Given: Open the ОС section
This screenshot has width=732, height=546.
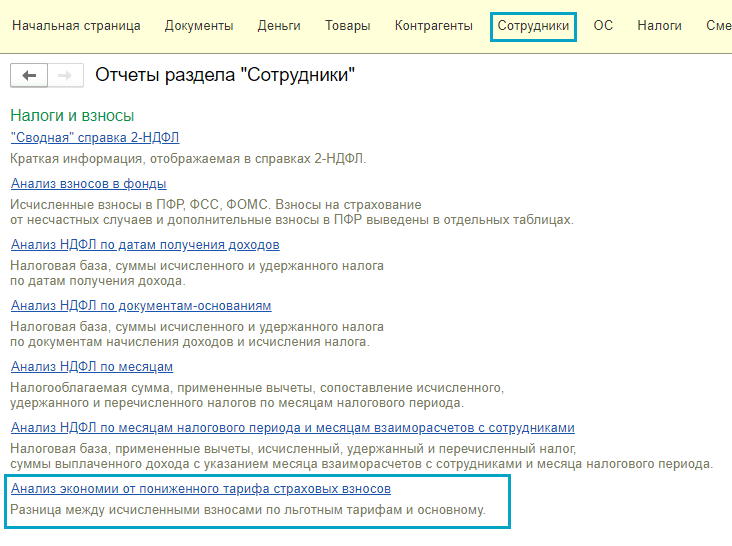Looking at the screenshot, I should (603, 26).
